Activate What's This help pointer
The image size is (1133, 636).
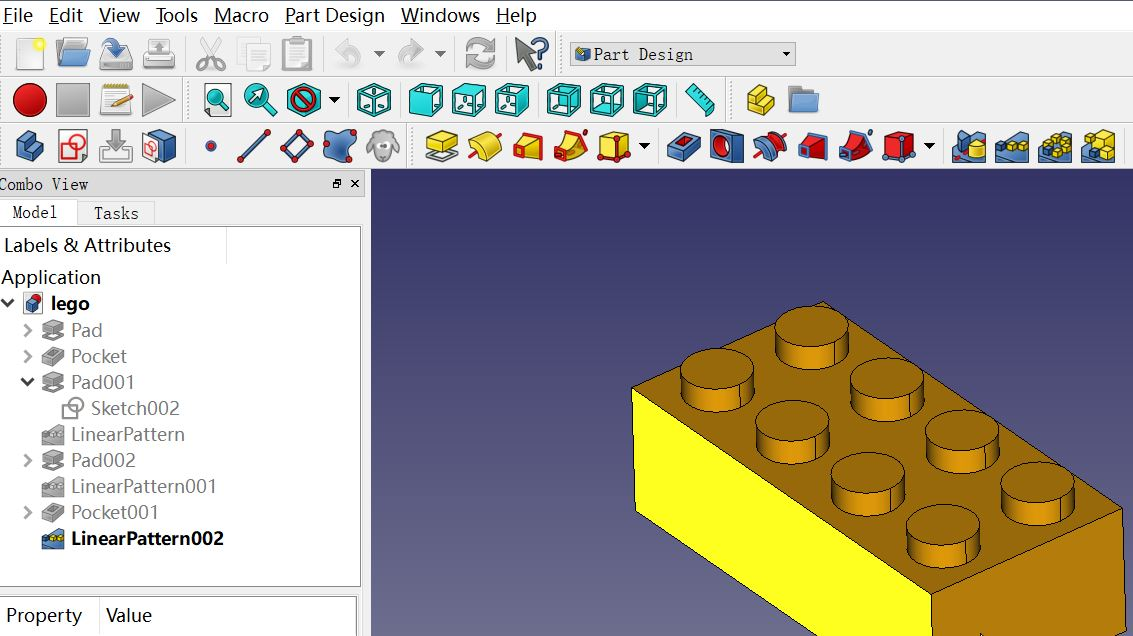click(531, 54)
